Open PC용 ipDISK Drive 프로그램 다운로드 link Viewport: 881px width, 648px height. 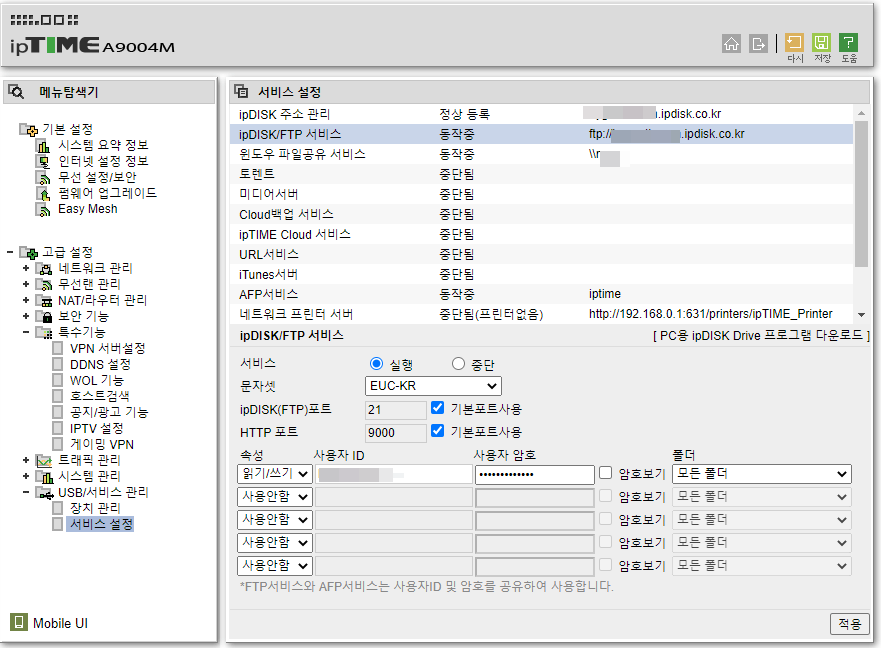761,336
